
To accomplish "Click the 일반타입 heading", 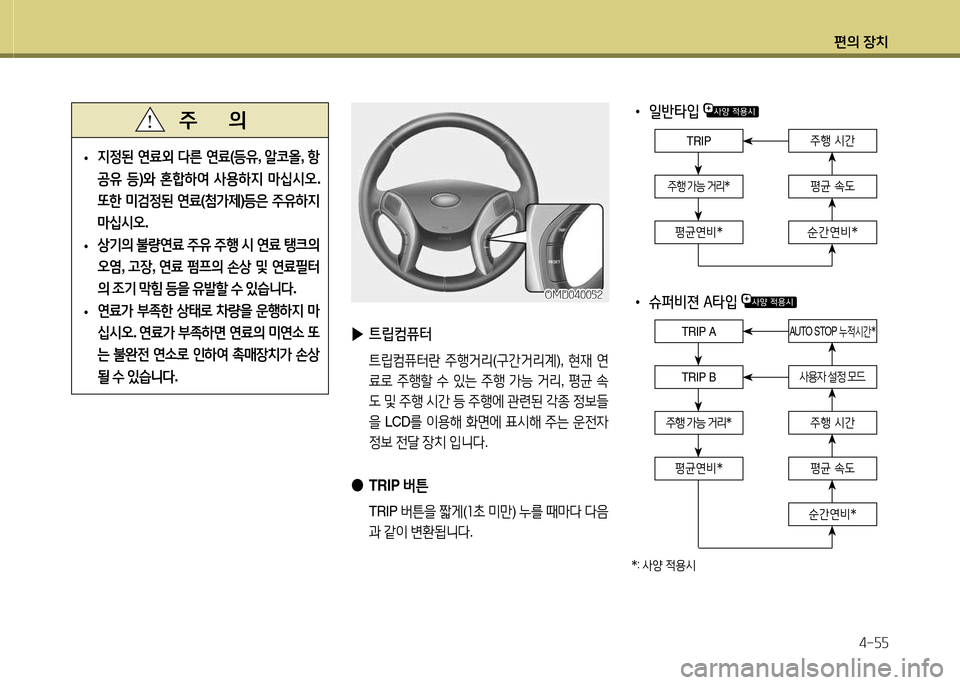I will pos(673,111).
